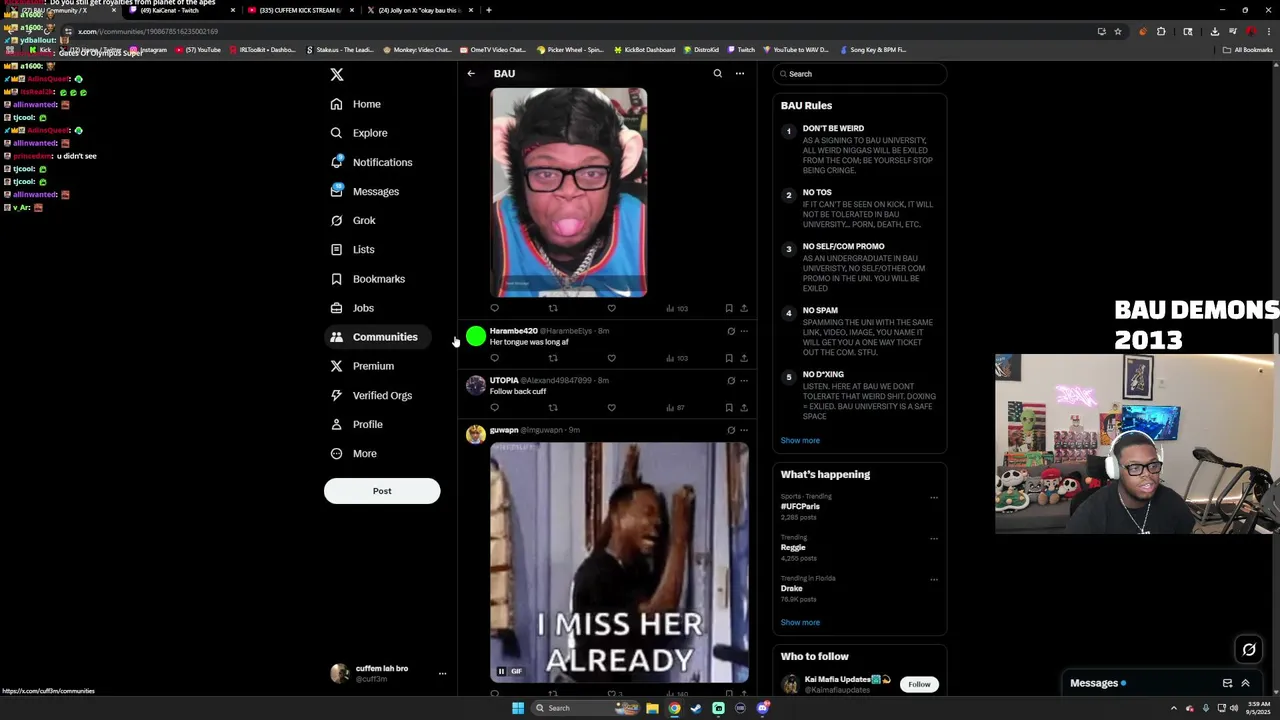1280x720 pixels.
Task: Follow Kai Mafia Updates
Action: [x=919, y=684]
